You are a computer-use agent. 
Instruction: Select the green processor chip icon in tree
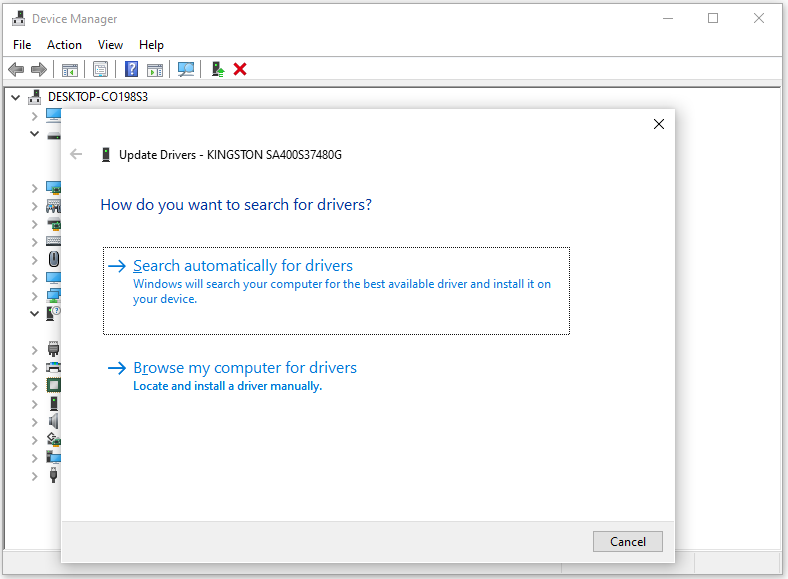coord(54,385)
